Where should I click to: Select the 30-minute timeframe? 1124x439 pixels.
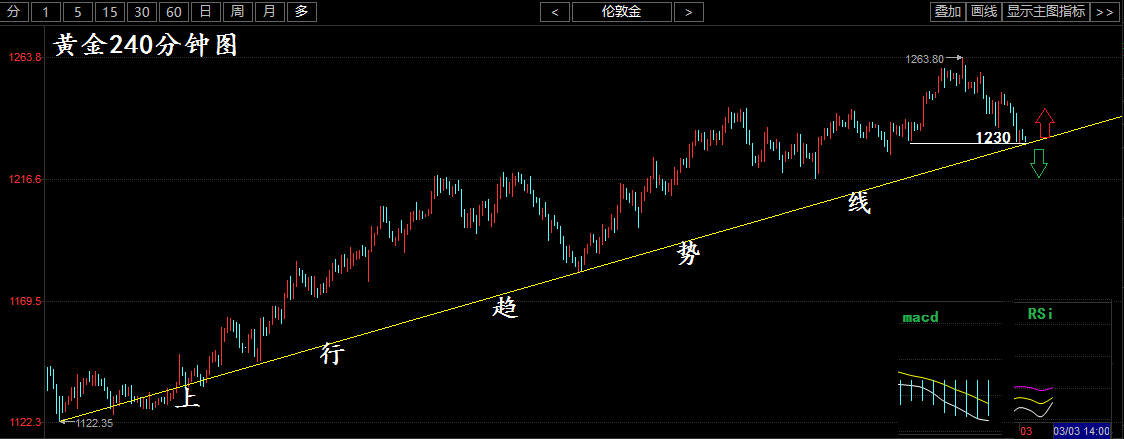(142, 12)
